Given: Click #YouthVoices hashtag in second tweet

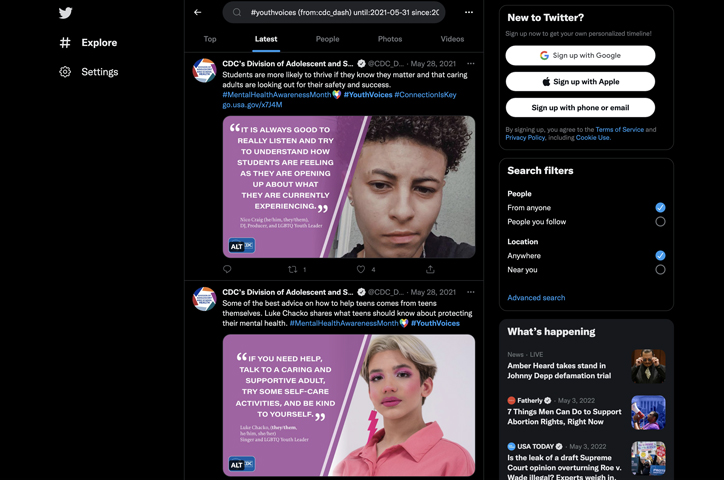Looking at the screenshot, I should pyautogui.click(x=435, y=323).
